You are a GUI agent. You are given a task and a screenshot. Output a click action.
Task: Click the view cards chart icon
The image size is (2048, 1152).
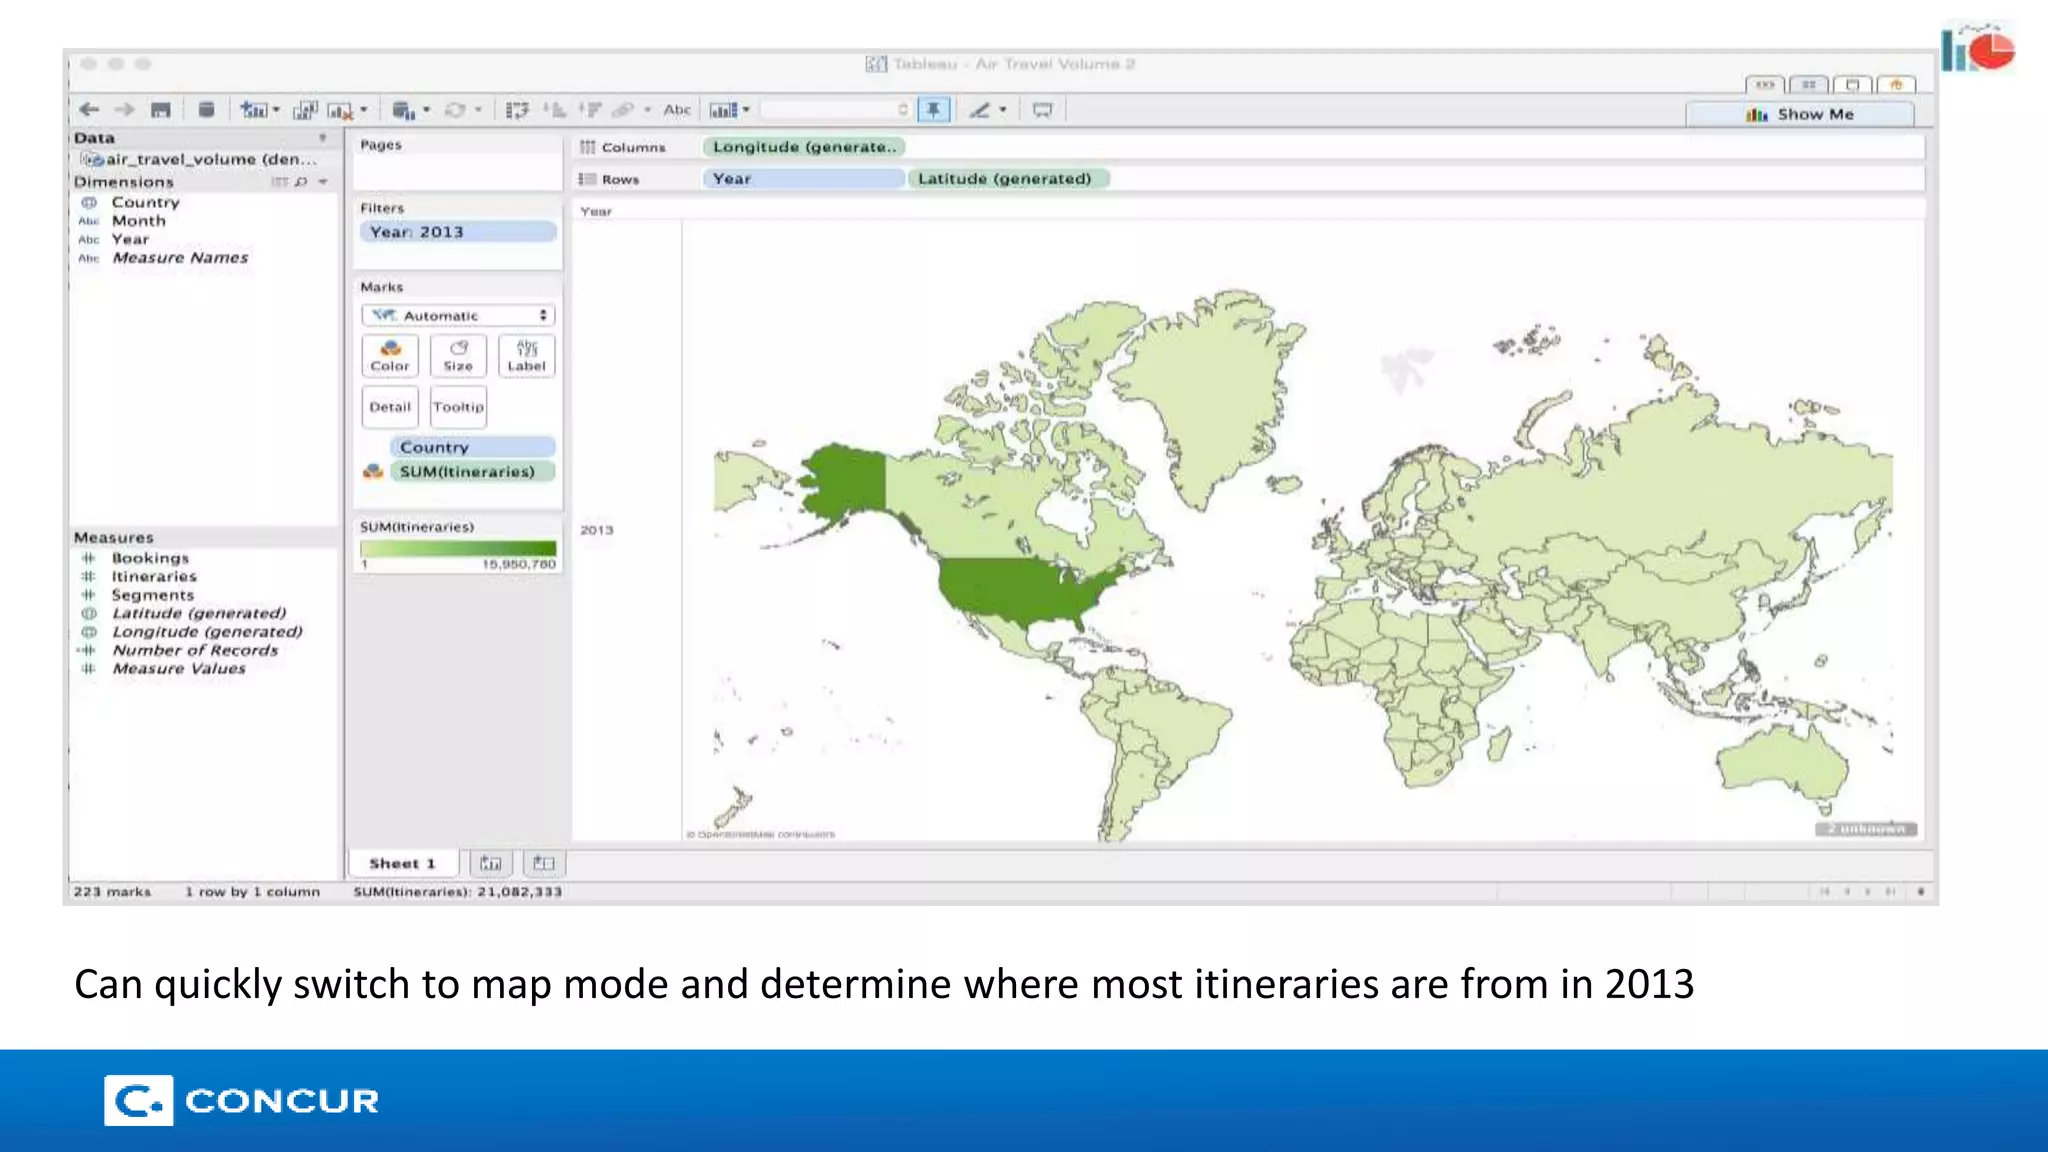coord(723,110)
